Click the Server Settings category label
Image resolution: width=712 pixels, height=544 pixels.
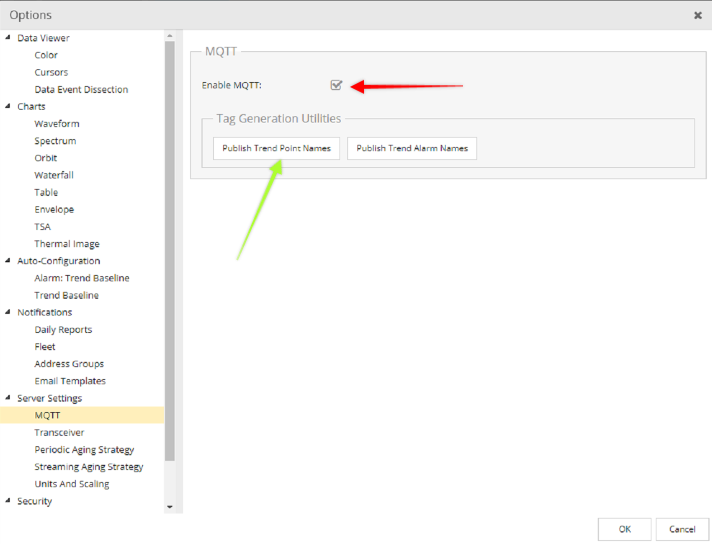[x=50, y=398]
